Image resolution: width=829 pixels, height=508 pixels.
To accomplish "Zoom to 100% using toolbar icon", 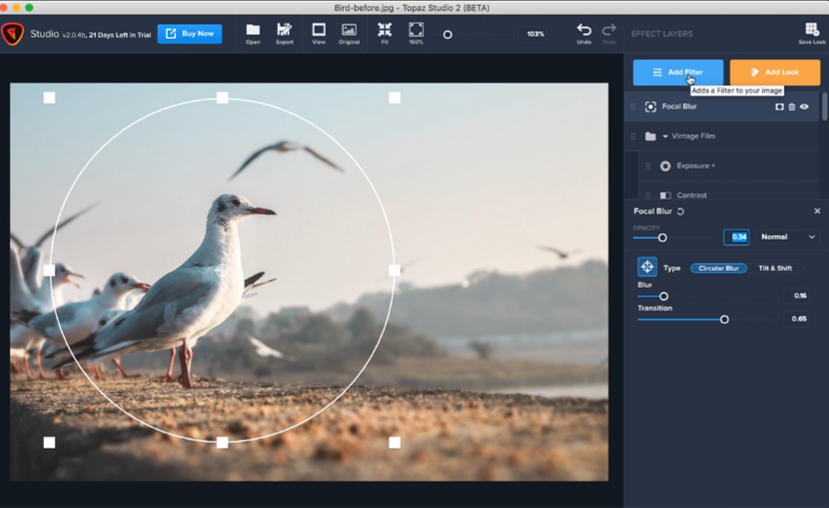I will [x=416, y=31].
